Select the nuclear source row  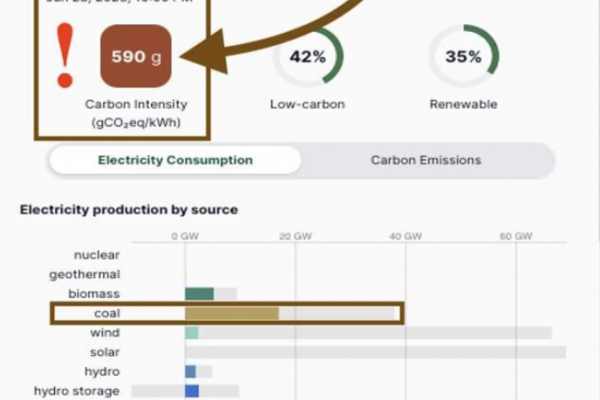tap(96, 255)
